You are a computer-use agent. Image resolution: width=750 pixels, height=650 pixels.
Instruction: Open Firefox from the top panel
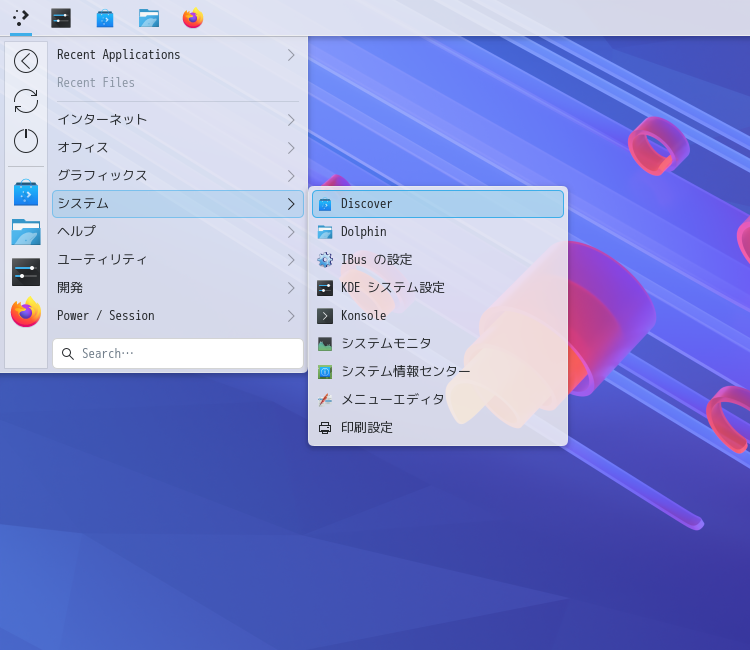pos(193,18)
